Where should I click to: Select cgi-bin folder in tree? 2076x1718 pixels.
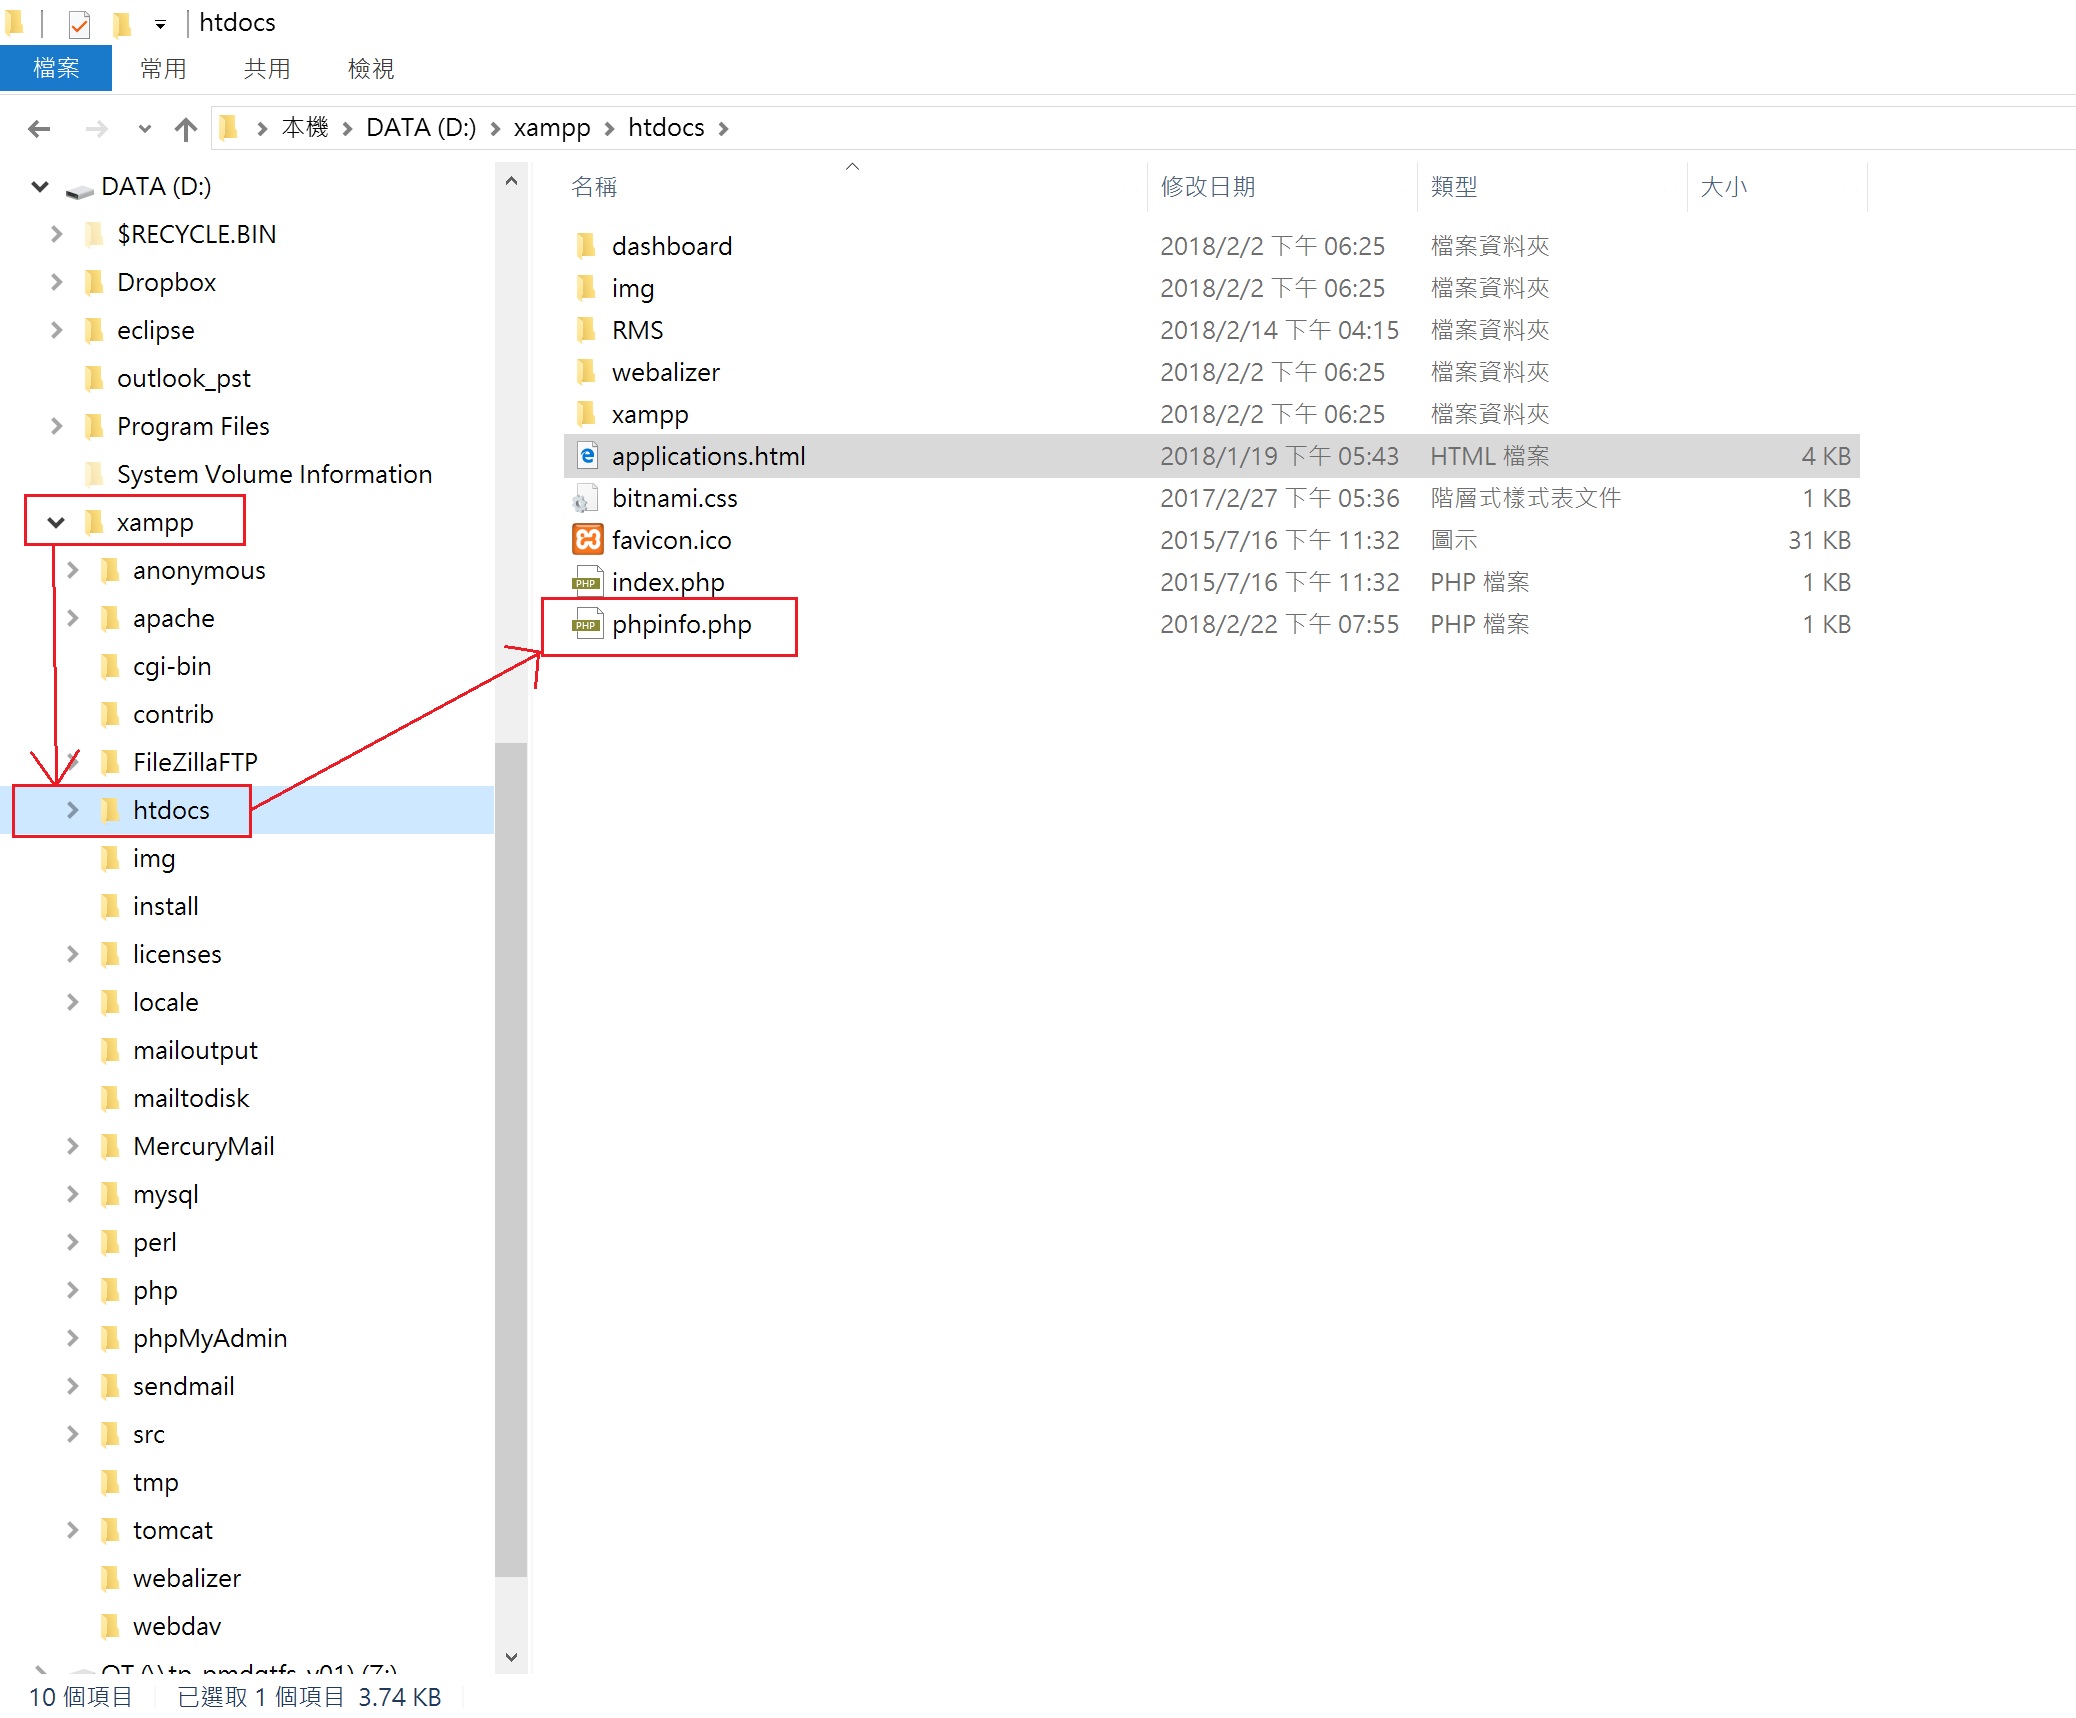tap(171, 666)
